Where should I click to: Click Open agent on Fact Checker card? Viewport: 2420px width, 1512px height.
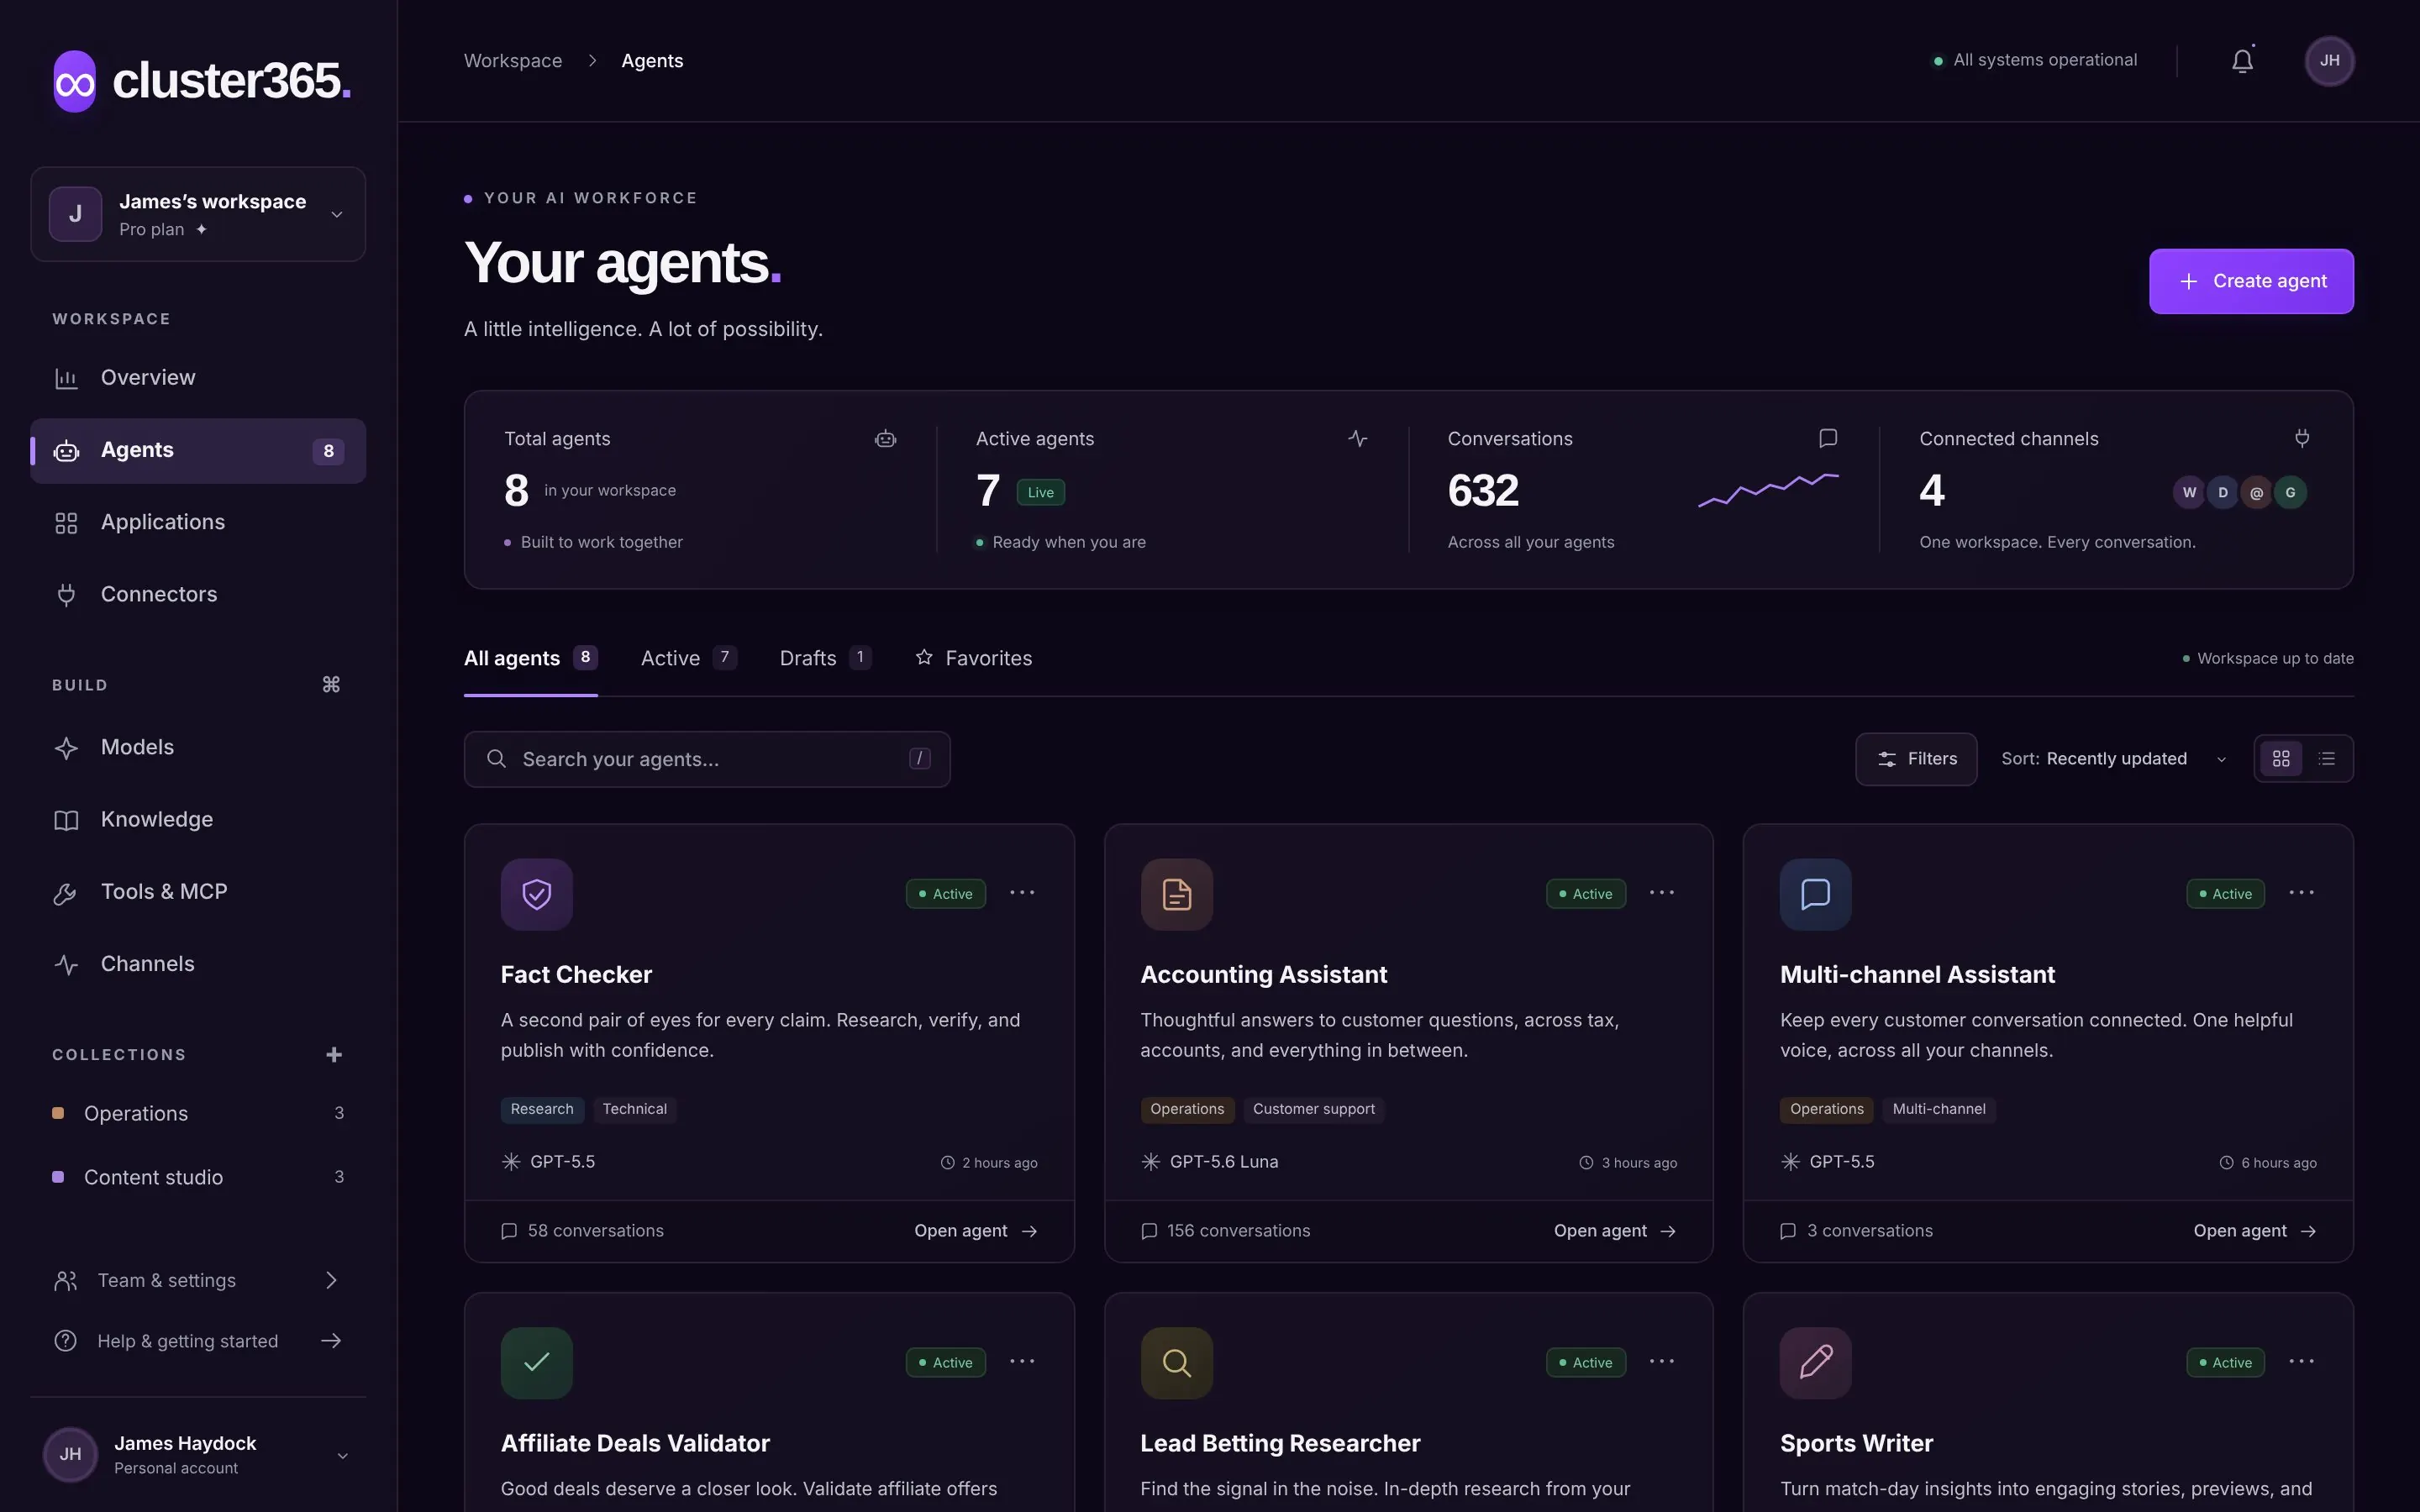tap(976, 1231)
